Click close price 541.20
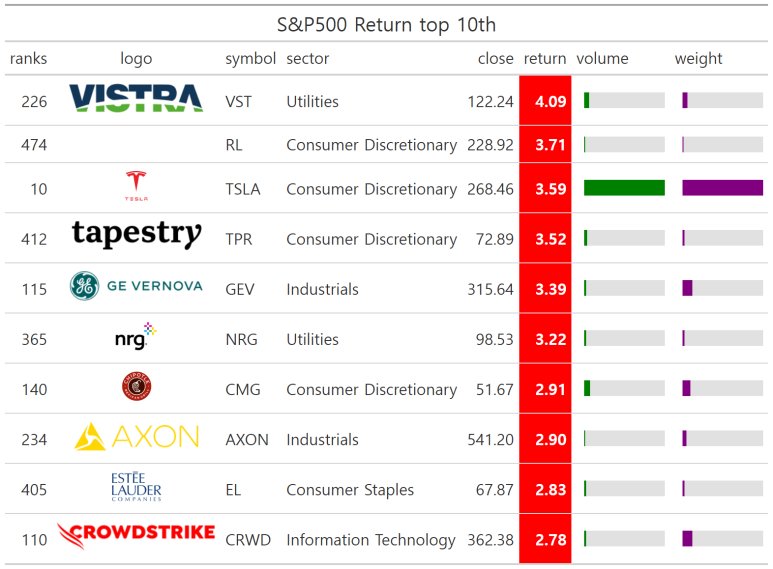The image size is (773, 569). coord(490,440)
